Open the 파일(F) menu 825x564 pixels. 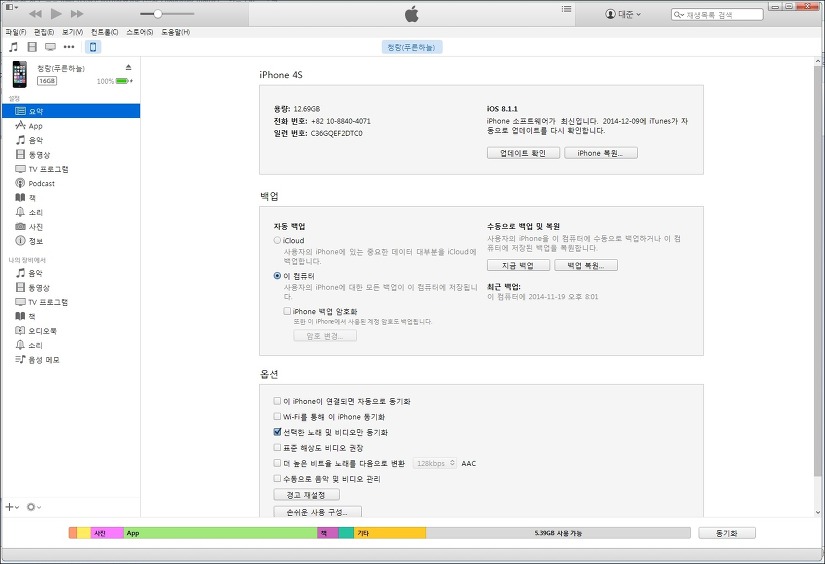coord(16,32)
